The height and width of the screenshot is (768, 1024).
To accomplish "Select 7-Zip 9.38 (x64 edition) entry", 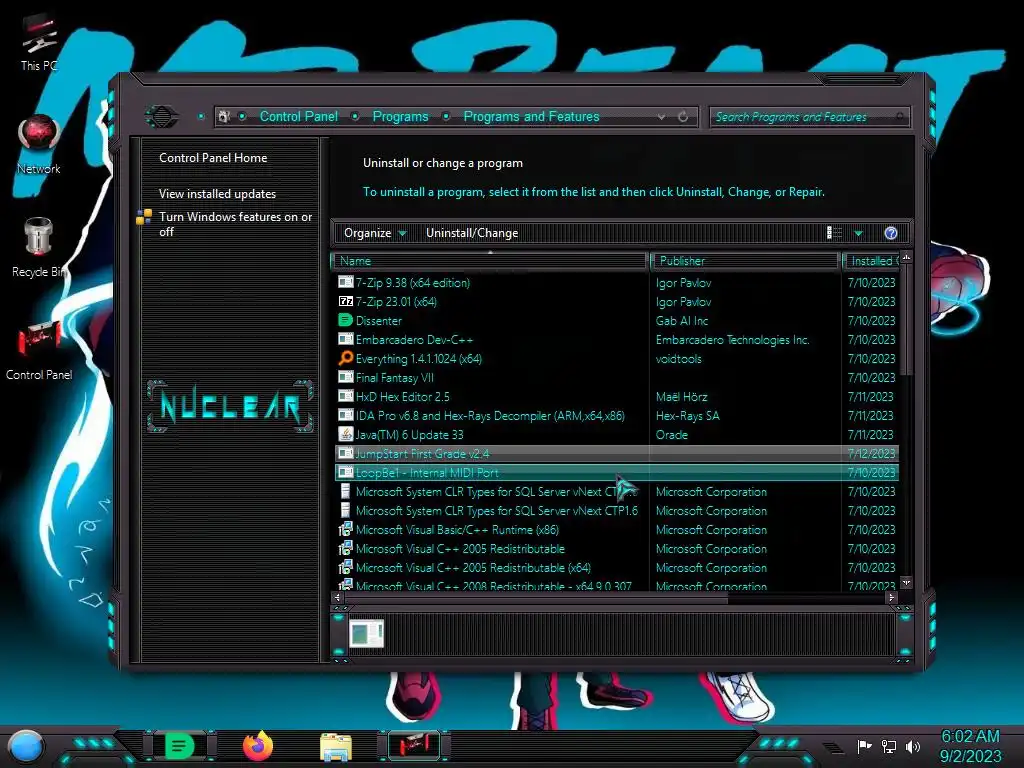I will pos(616,283).
